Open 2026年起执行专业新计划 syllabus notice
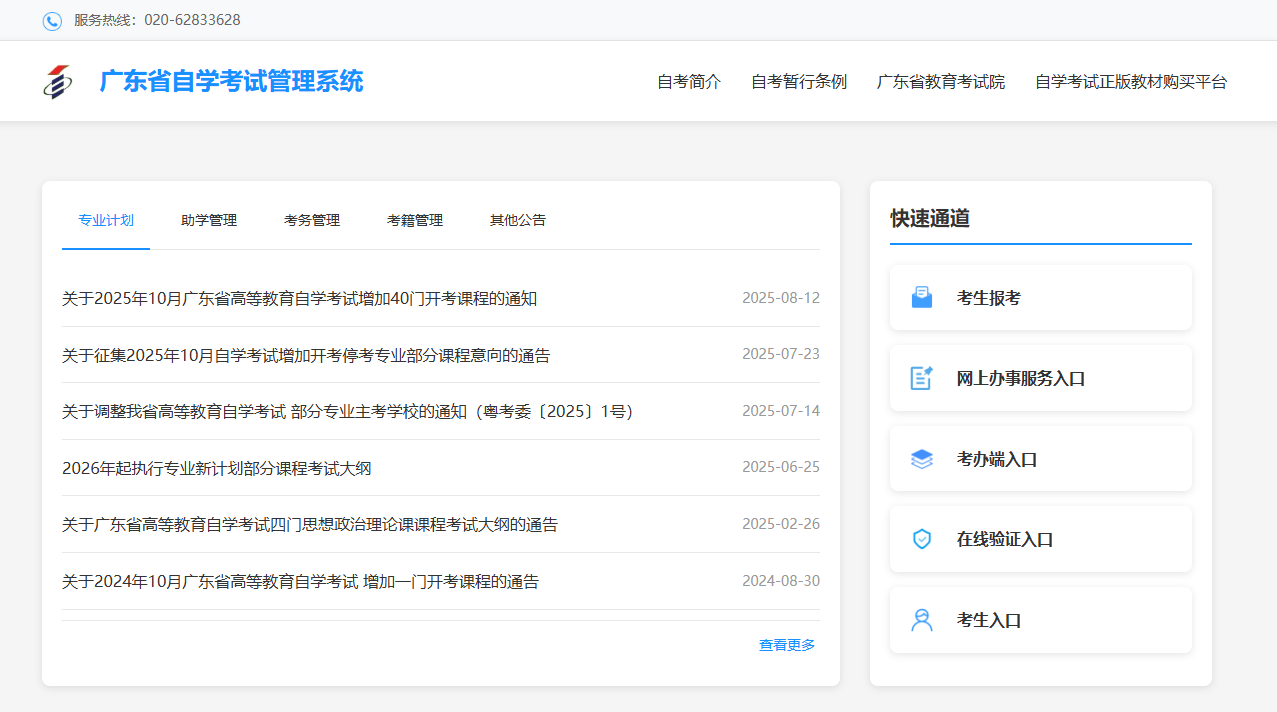 pos(217,468)
